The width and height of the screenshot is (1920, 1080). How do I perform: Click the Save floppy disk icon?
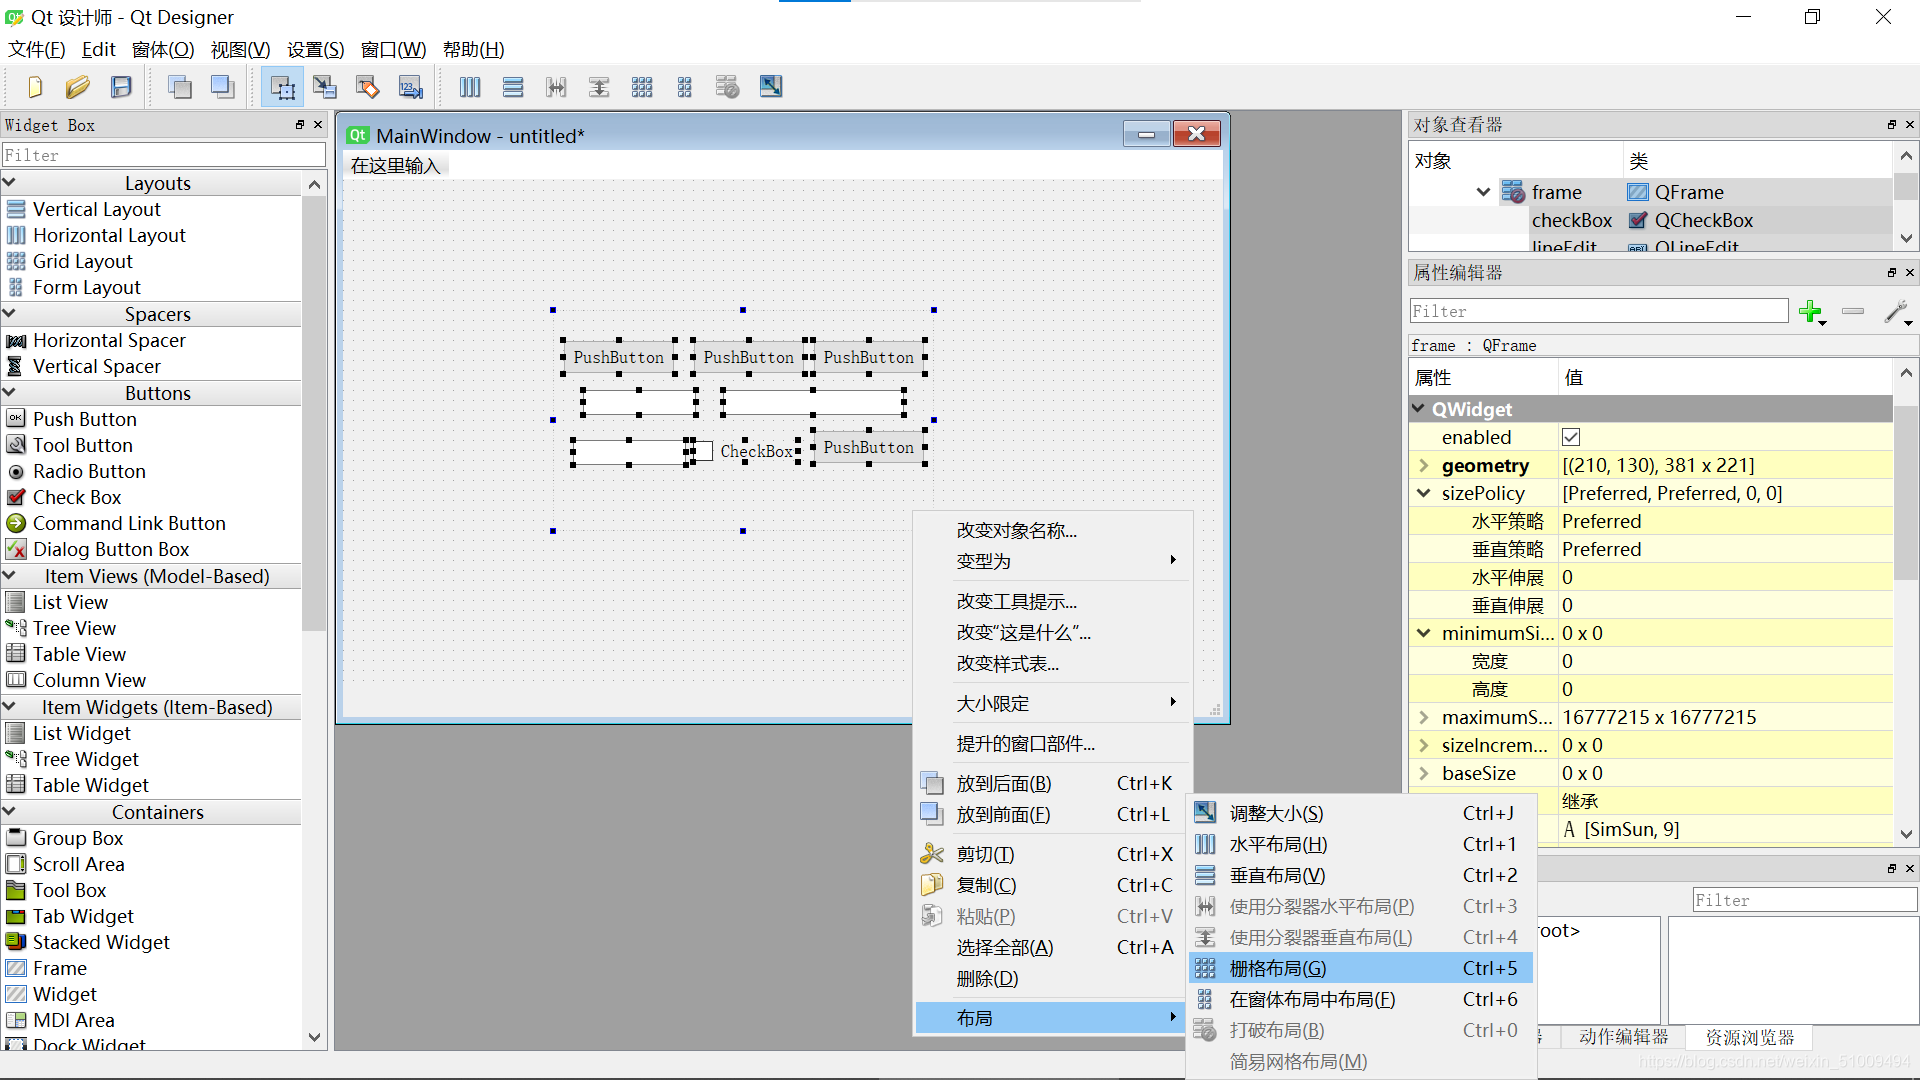(121, 87)
